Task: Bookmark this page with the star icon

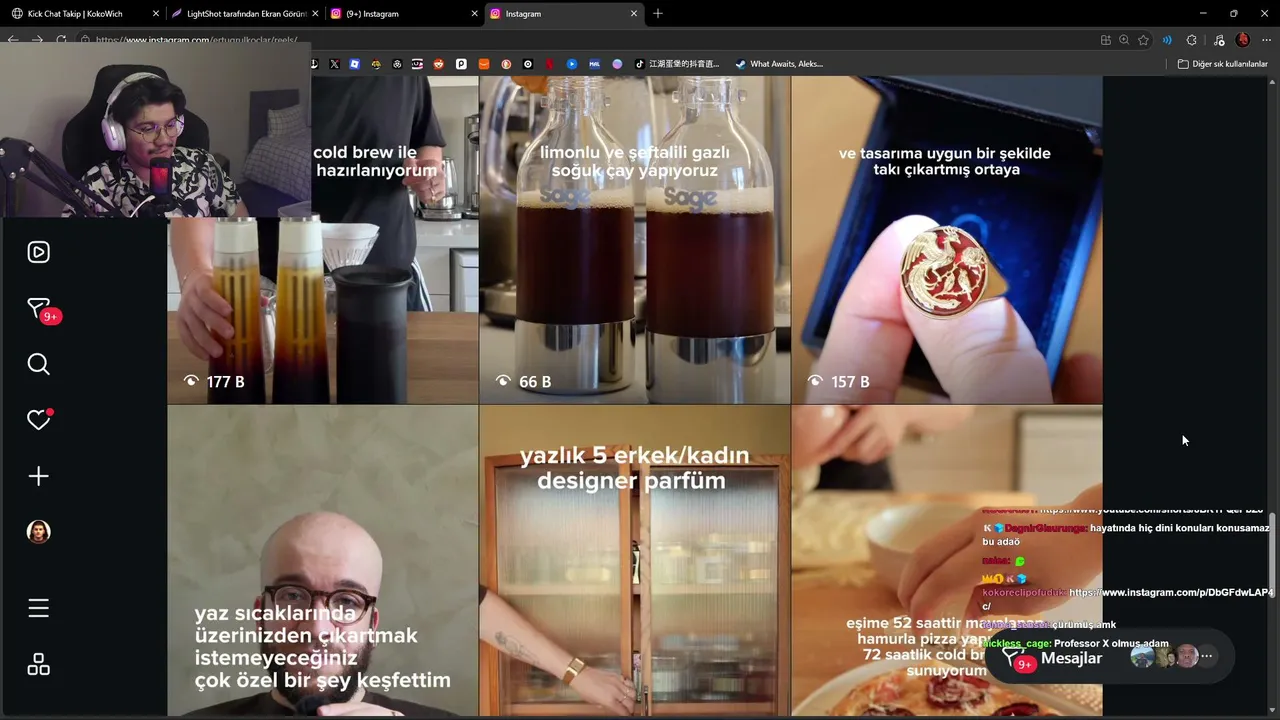Action: point(1143,40)
